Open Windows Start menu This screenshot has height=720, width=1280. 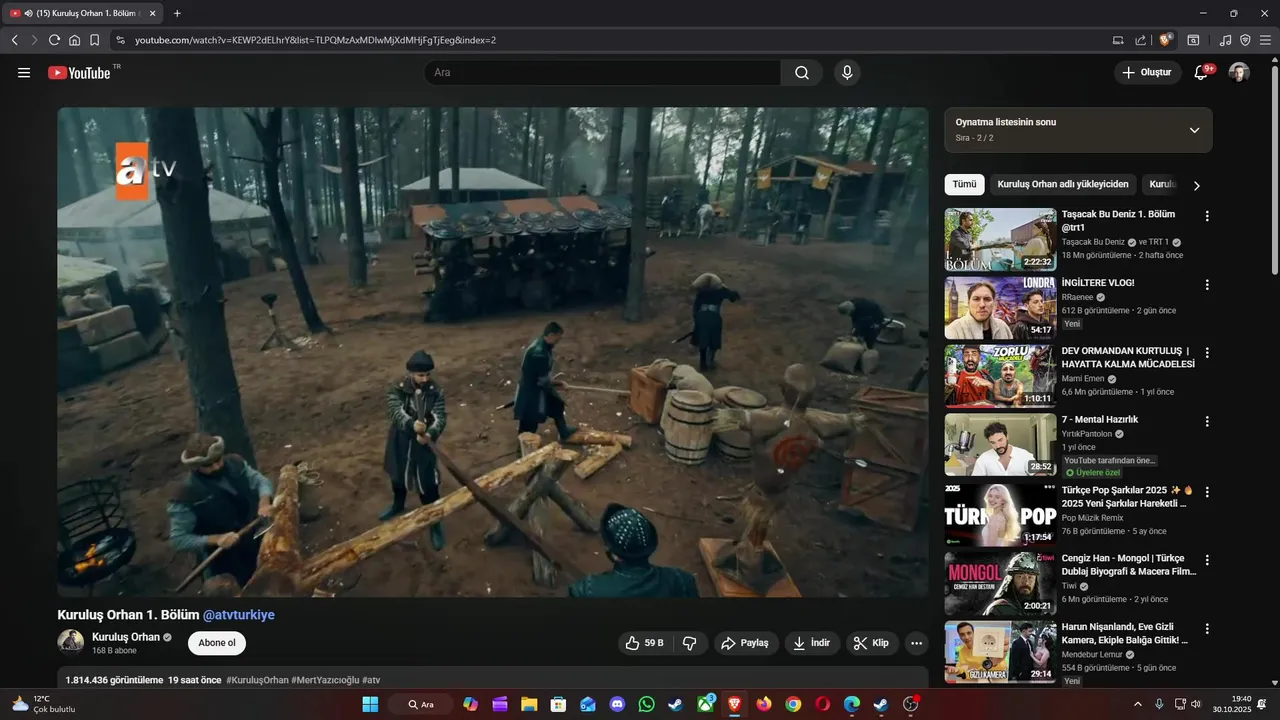[x=370, y=704]
